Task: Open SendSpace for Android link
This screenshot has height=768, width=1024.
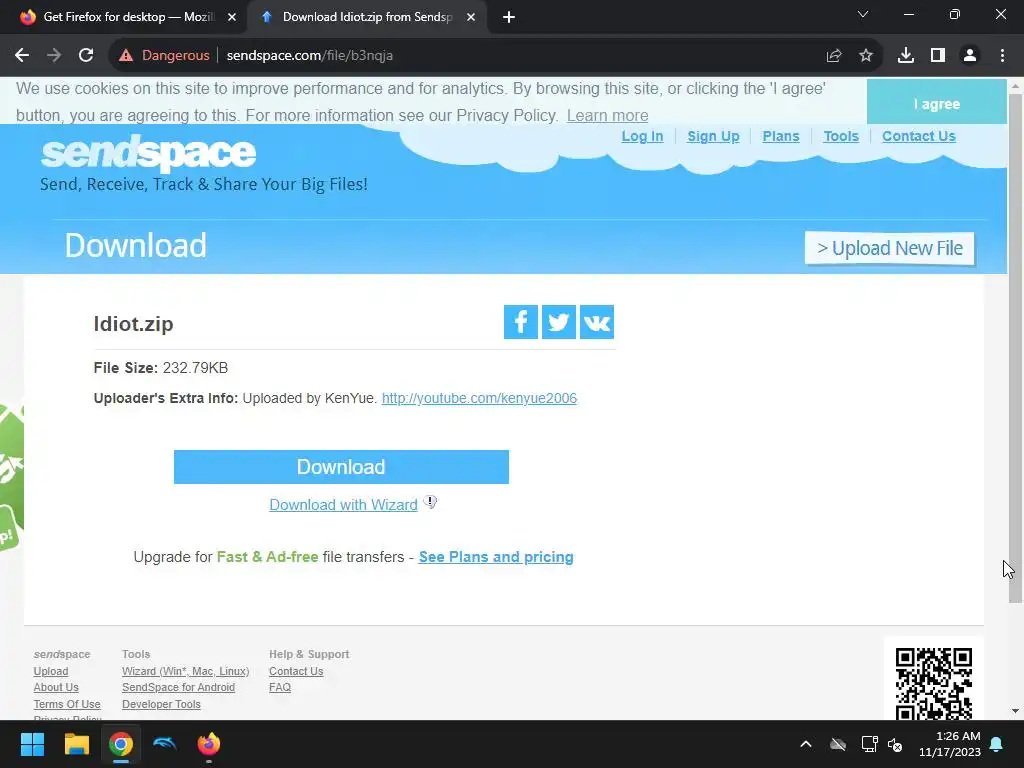Action: click(x=178, y=687)
